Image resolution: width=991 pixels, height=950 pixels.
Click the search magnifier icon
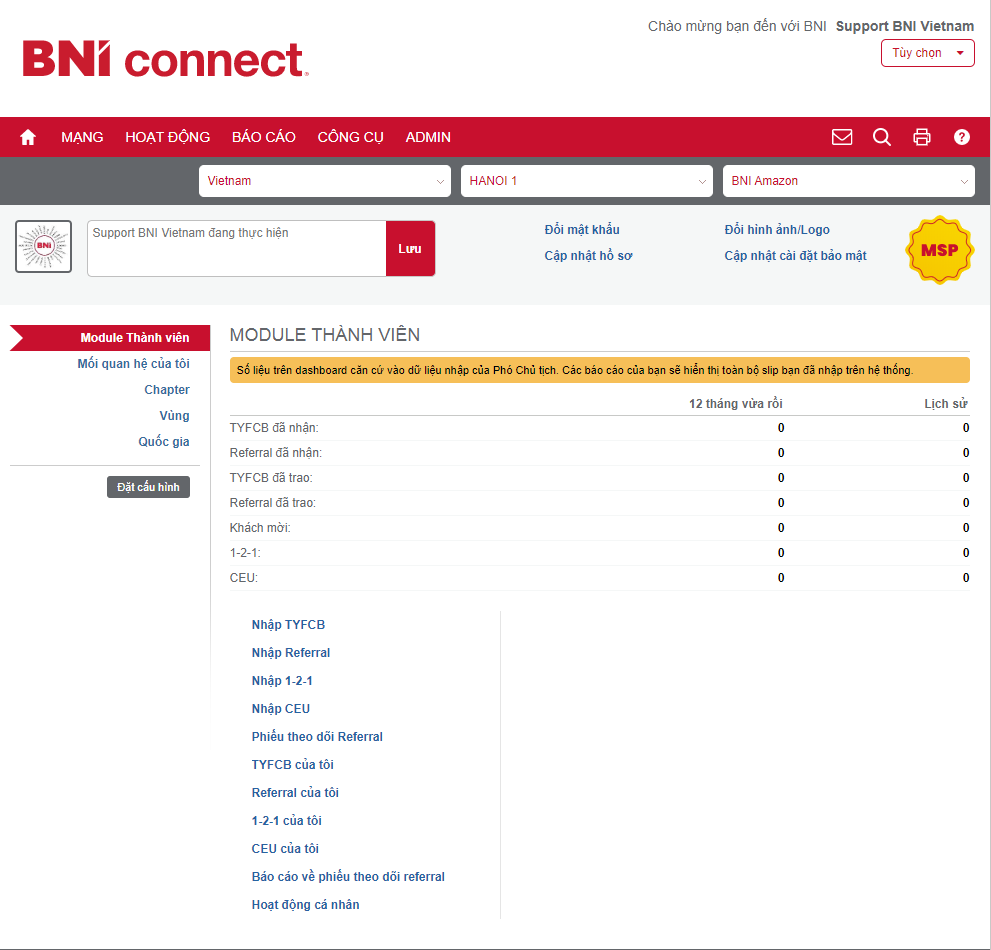pyautogui.click(x=882, y=137)
